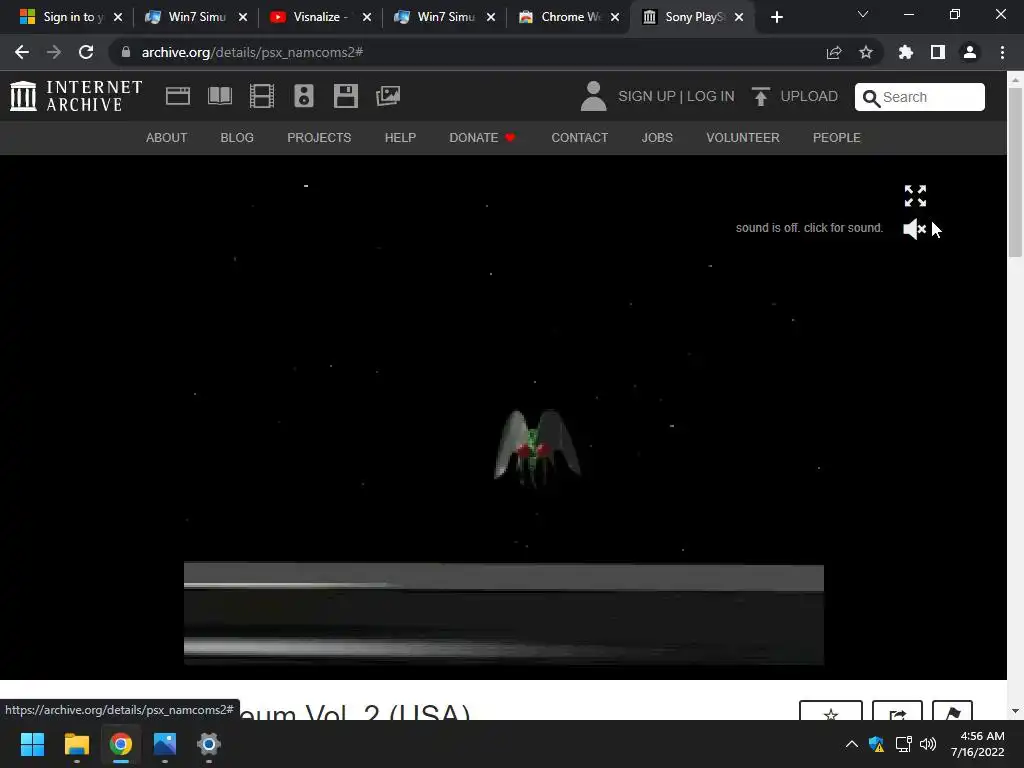1024x768 pixels.
Task: Open the ABOUT menu item
Action: coord(167,138)
